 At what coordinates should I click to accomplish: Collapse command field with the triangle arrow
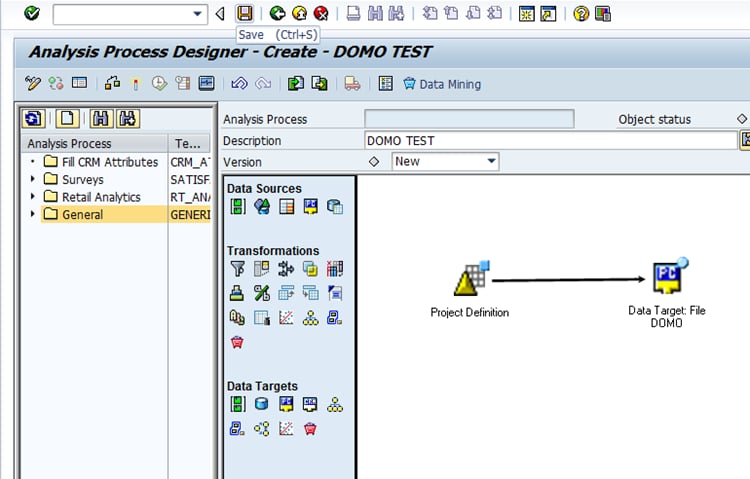click(x=220, y=14)
